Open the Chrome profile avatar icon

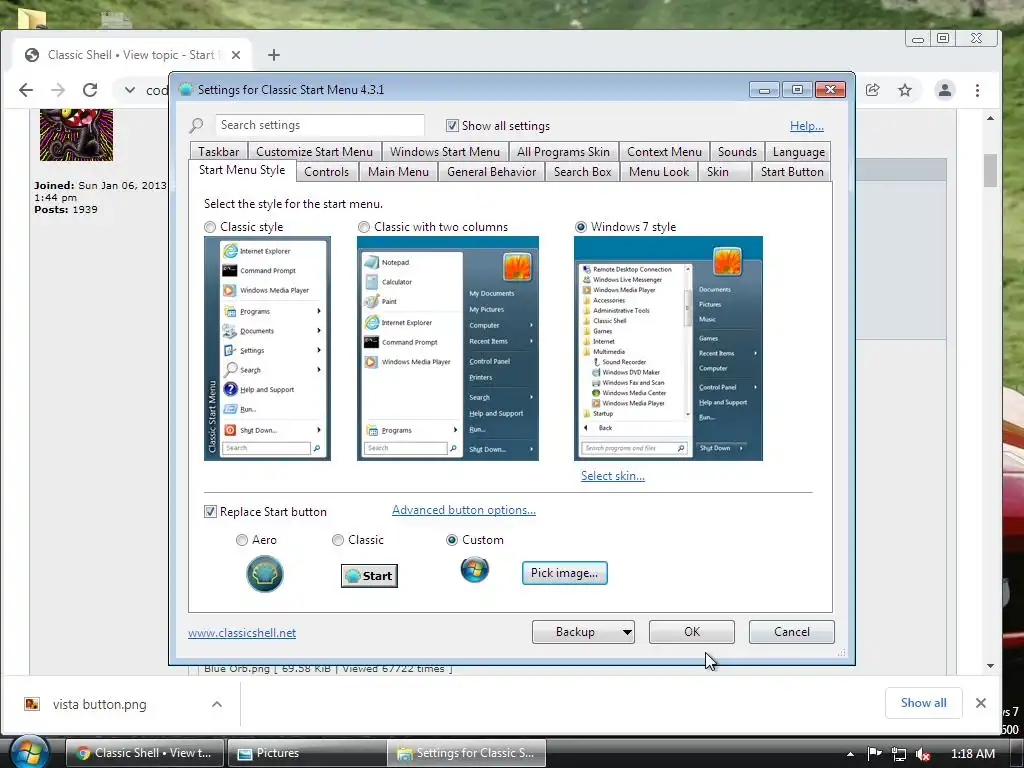pyautogui.click(x=944, y=90)
